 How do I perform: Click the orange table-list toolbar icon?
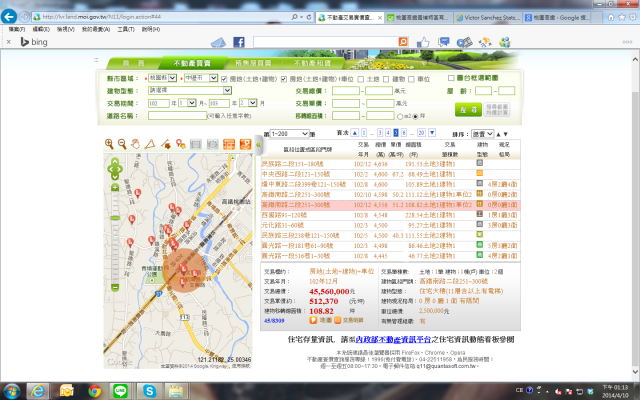pyautogui.click(x=229, y=144)
